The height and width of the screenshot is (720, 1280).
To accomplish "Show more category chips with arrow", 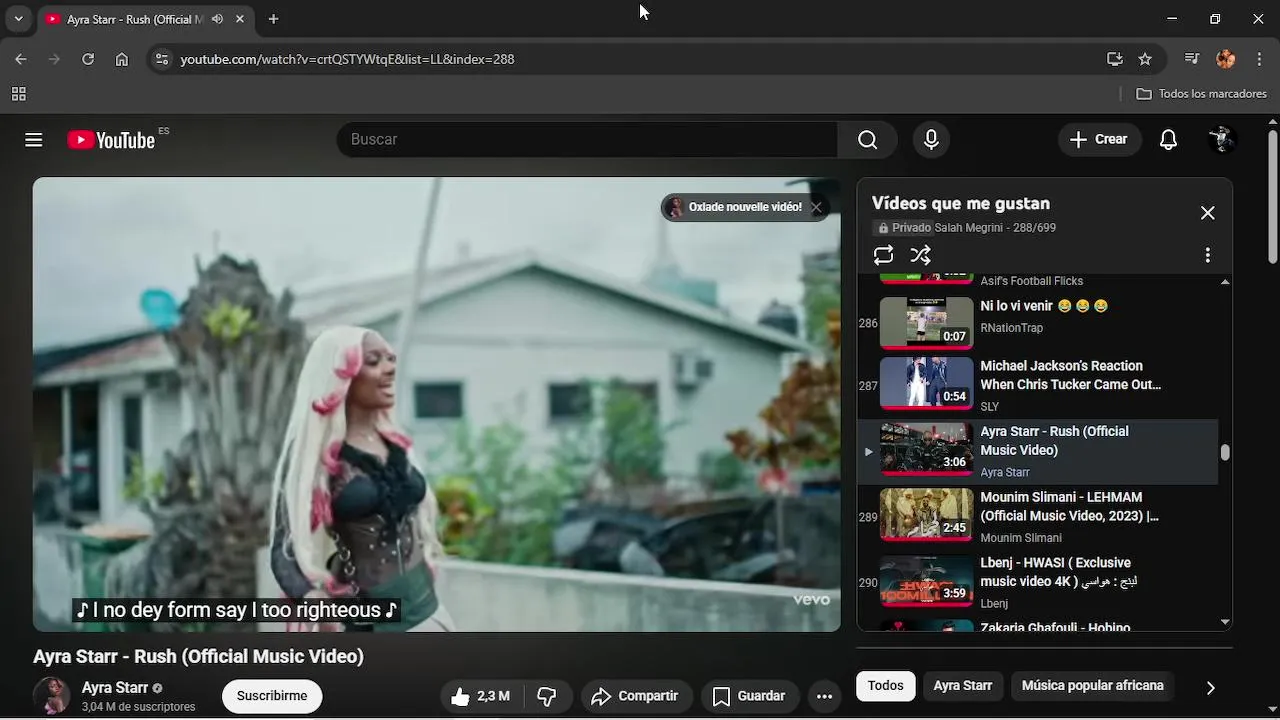I will 1210,687.
